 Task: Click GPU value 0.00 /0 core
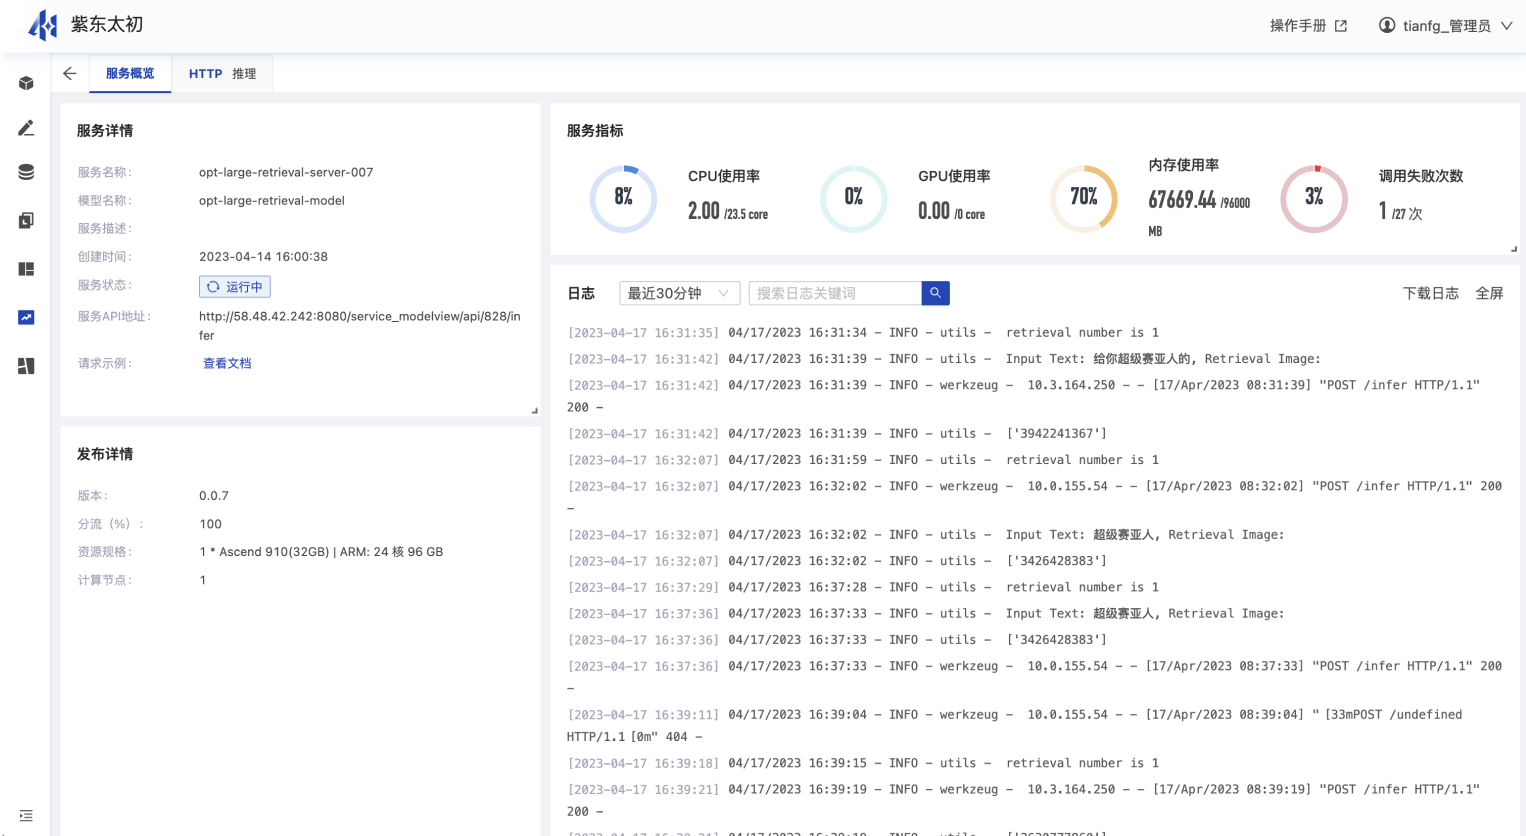click(951, 211)
